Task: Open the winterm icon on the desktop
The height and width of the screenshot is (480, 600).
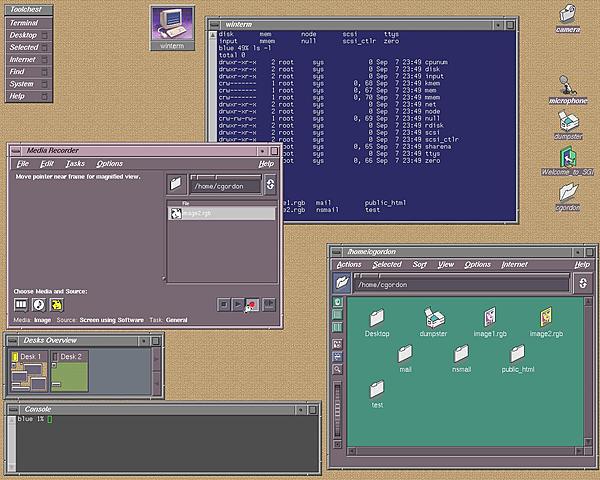Action: tap(172, 28)
